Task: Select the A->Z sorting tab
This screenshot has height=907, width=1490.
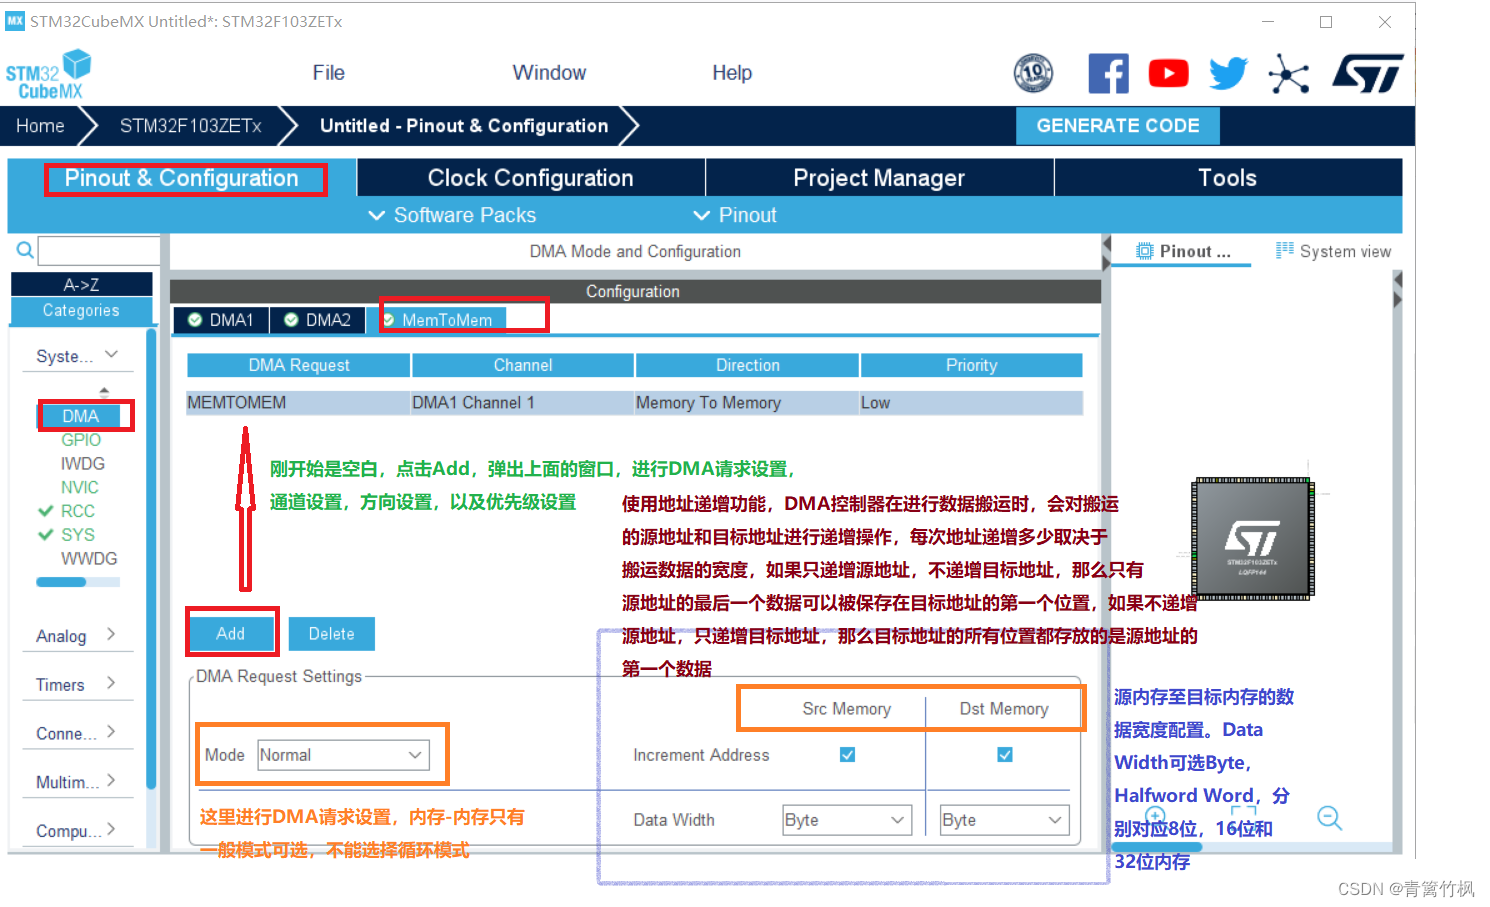Action: click(82, 285)
